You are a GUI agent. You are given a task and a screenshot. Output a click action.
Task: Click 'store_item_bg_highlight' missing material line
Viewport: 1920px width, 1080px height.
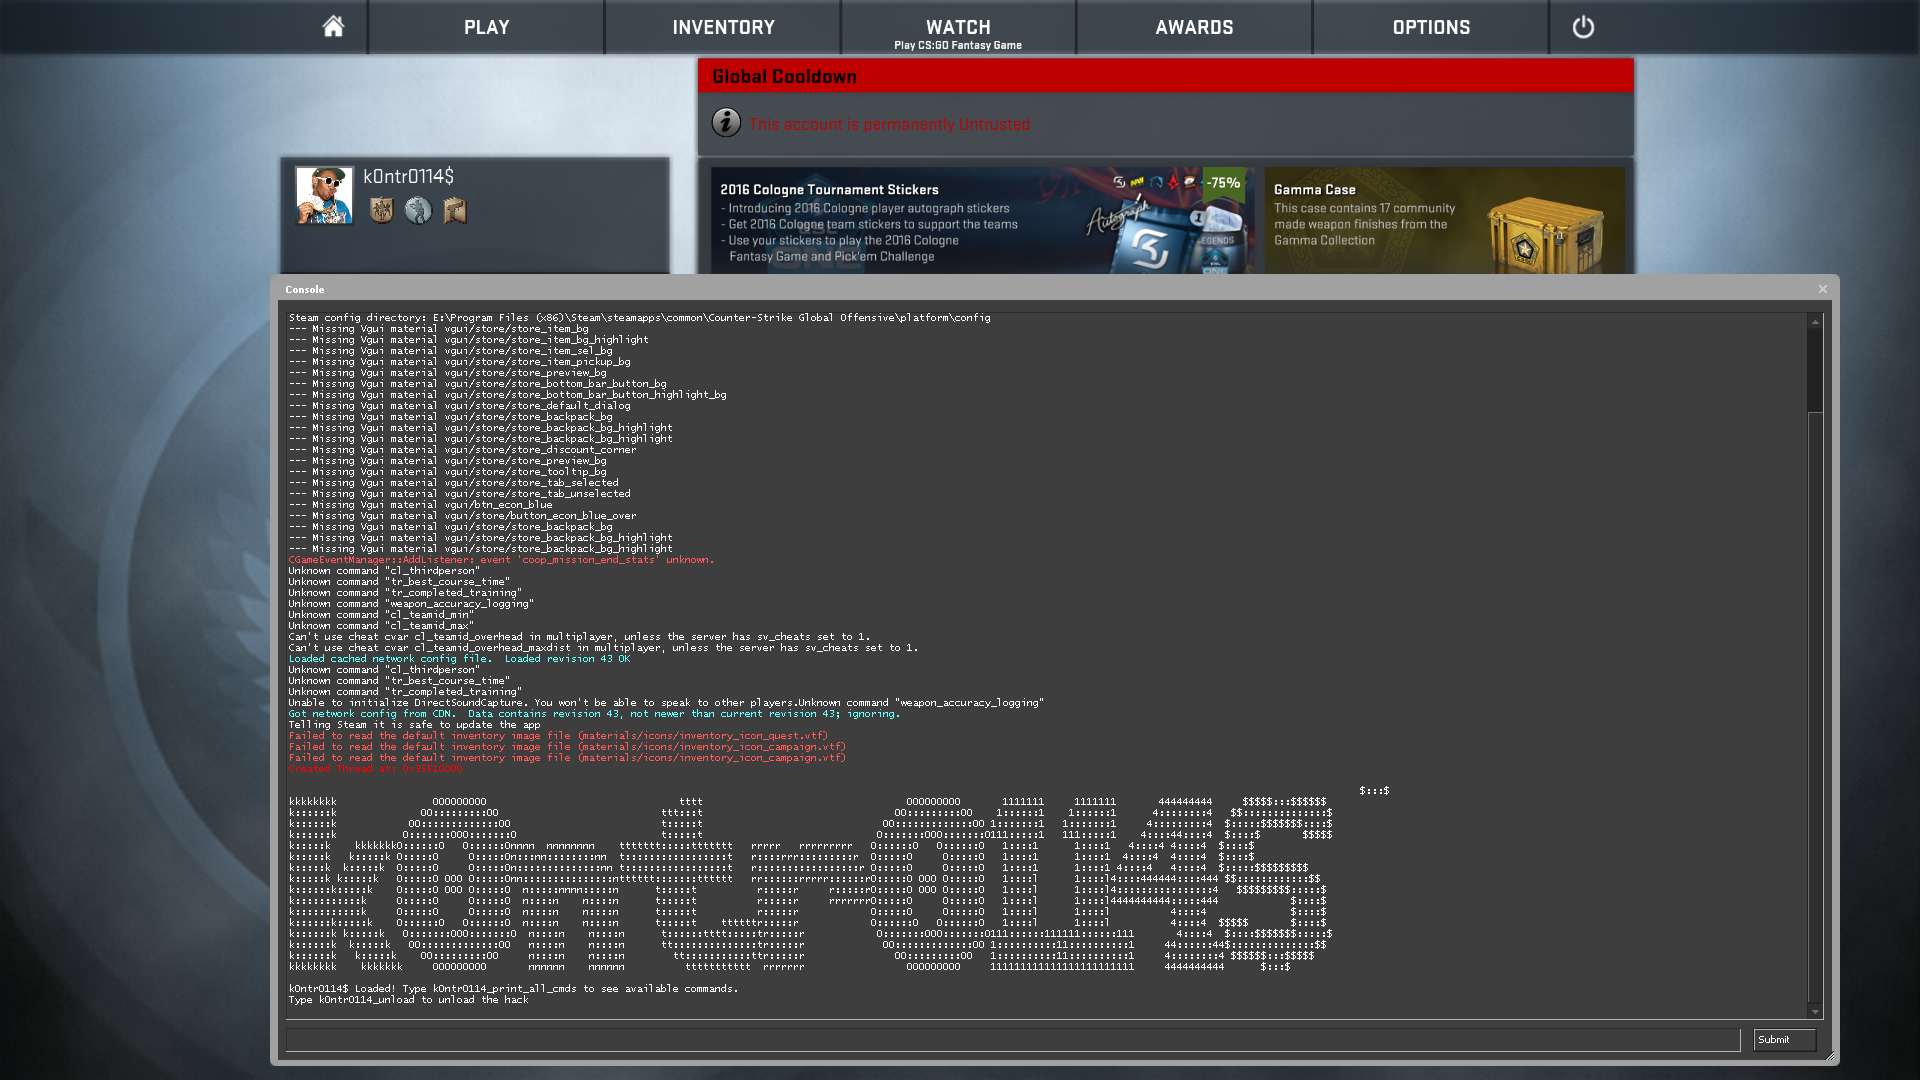tap(468, 340)
